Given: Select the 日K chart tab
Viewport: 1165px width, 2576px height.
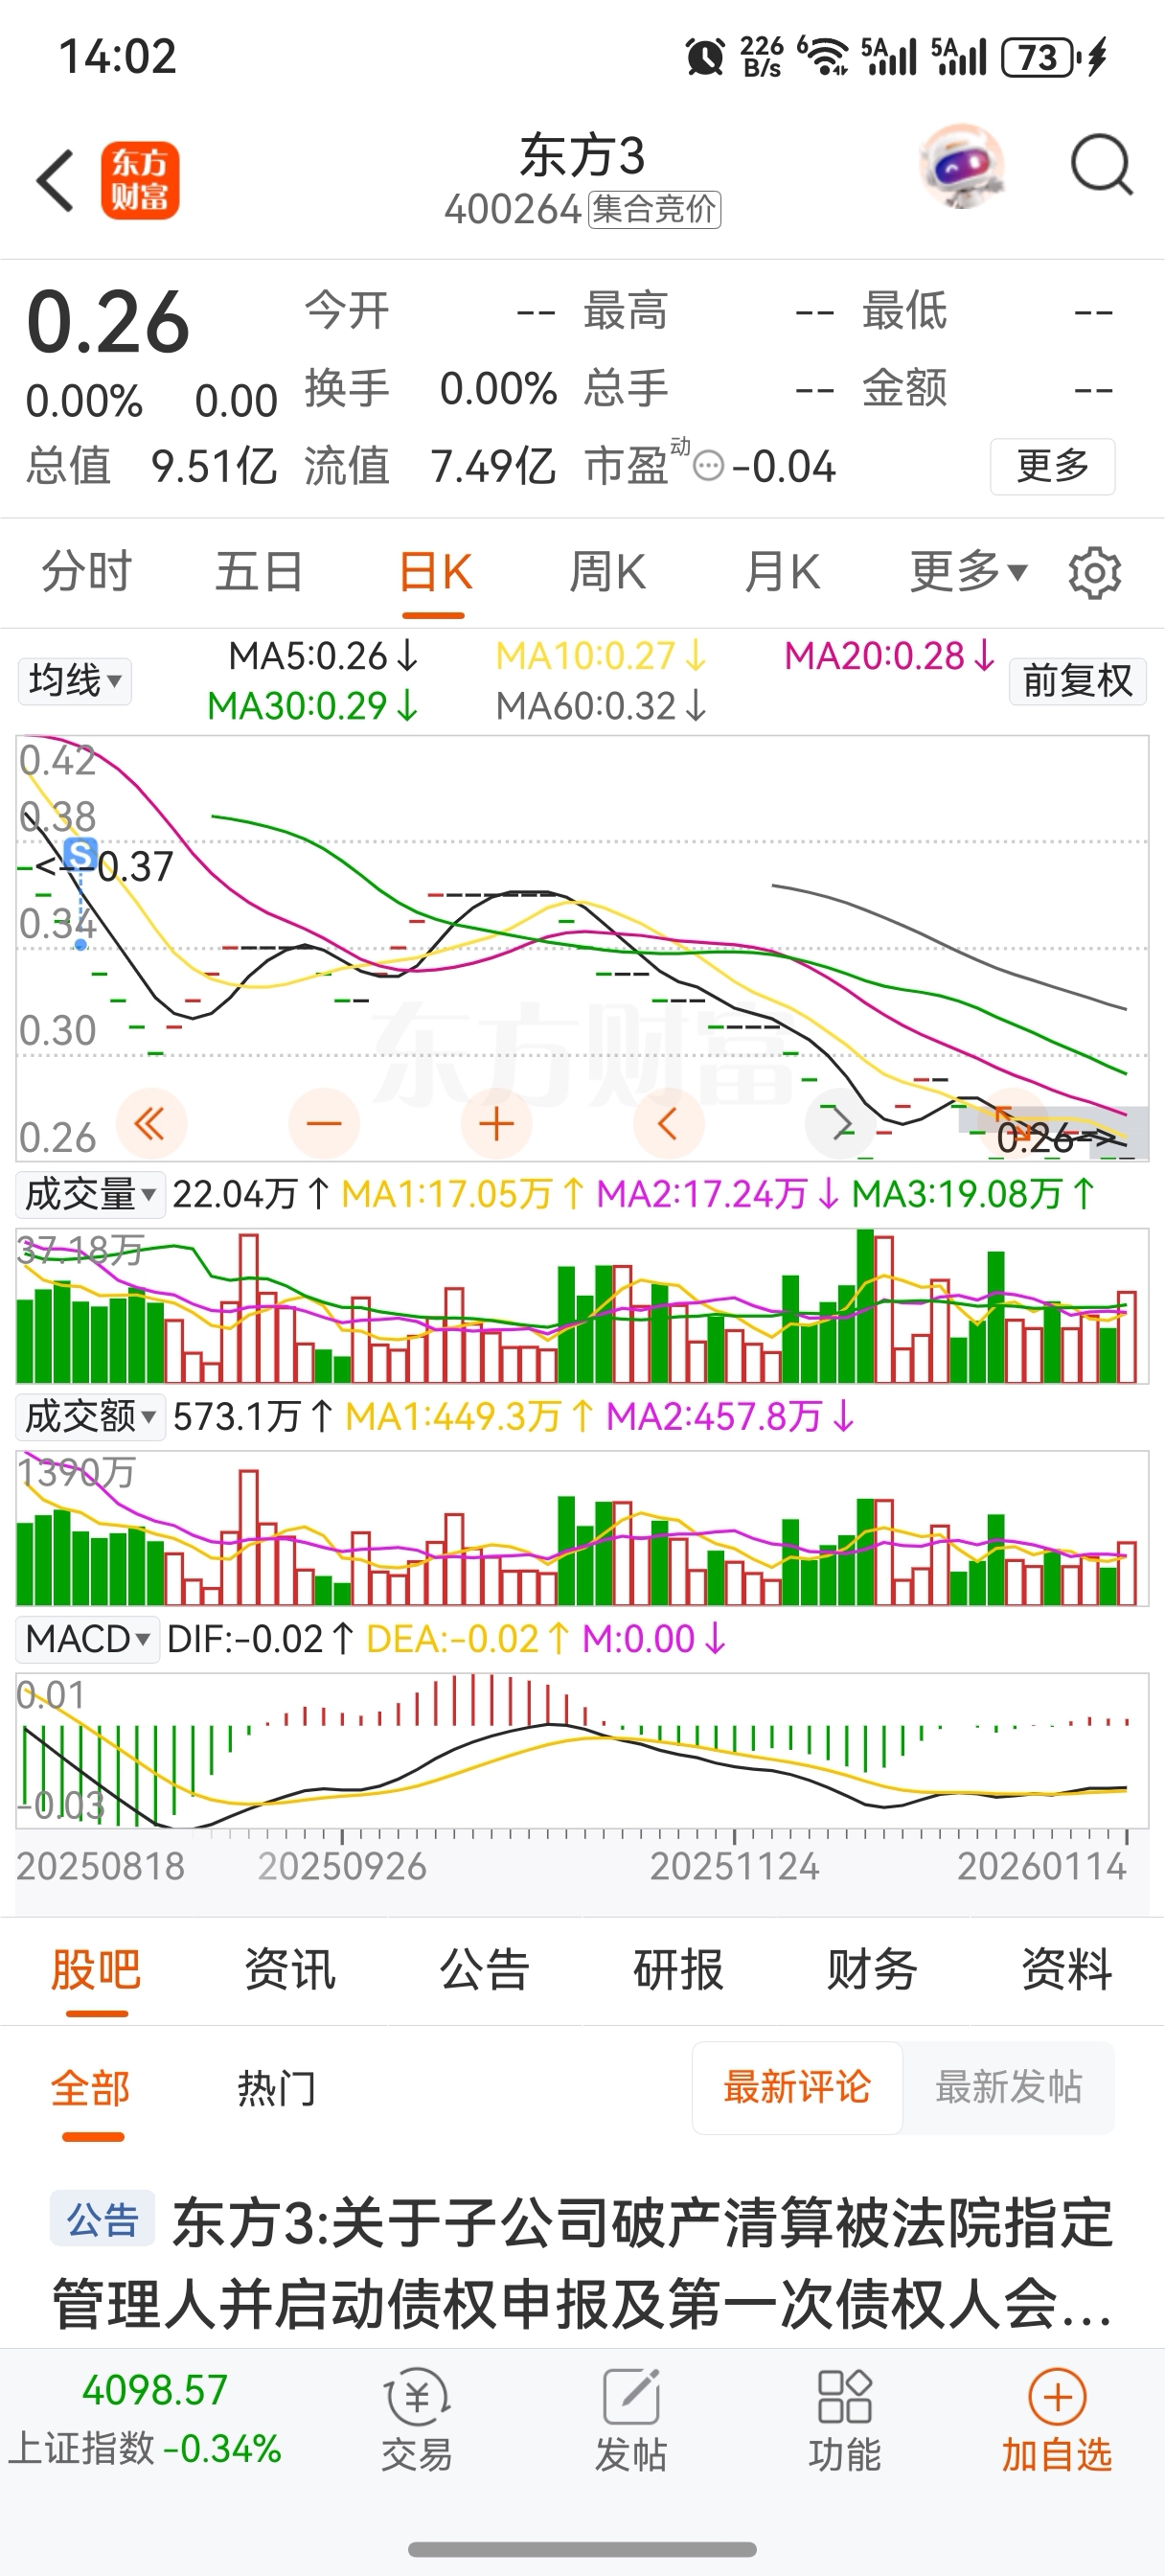Looking at the screenshot, I should pos(434,572).
